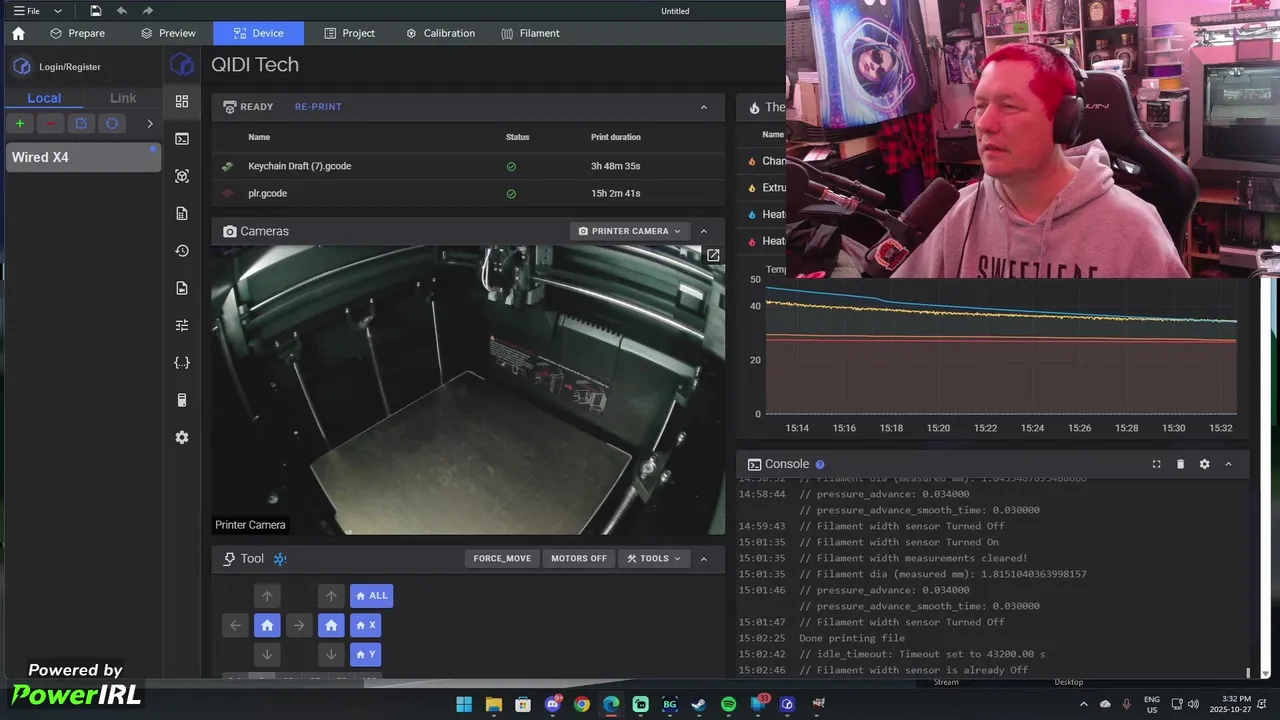Click the blue icon beside the Tool title
1280x720 pixels.
pyautogui.click(x=280, y=559)
